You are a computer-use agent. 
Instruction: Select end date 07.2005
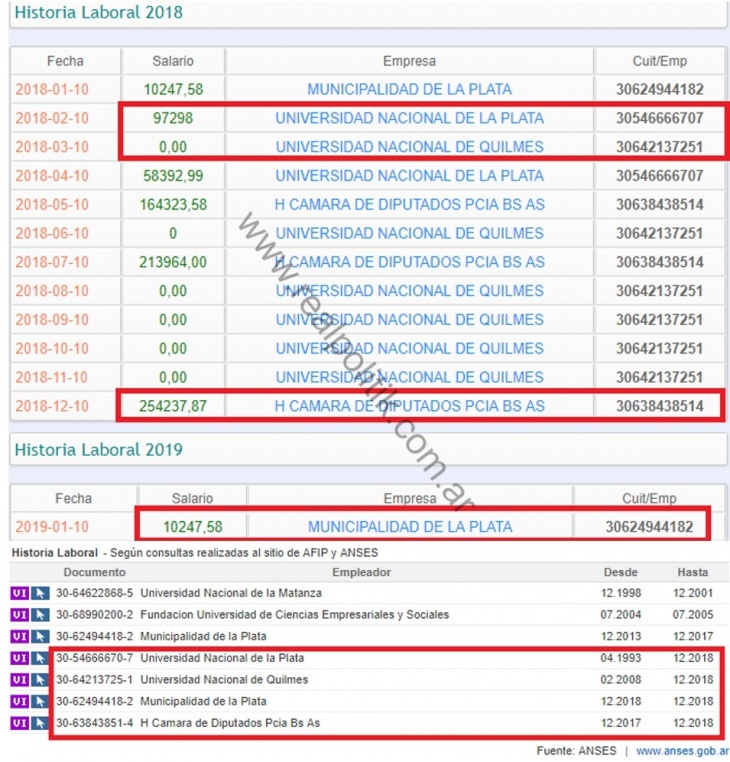(693, 615)
